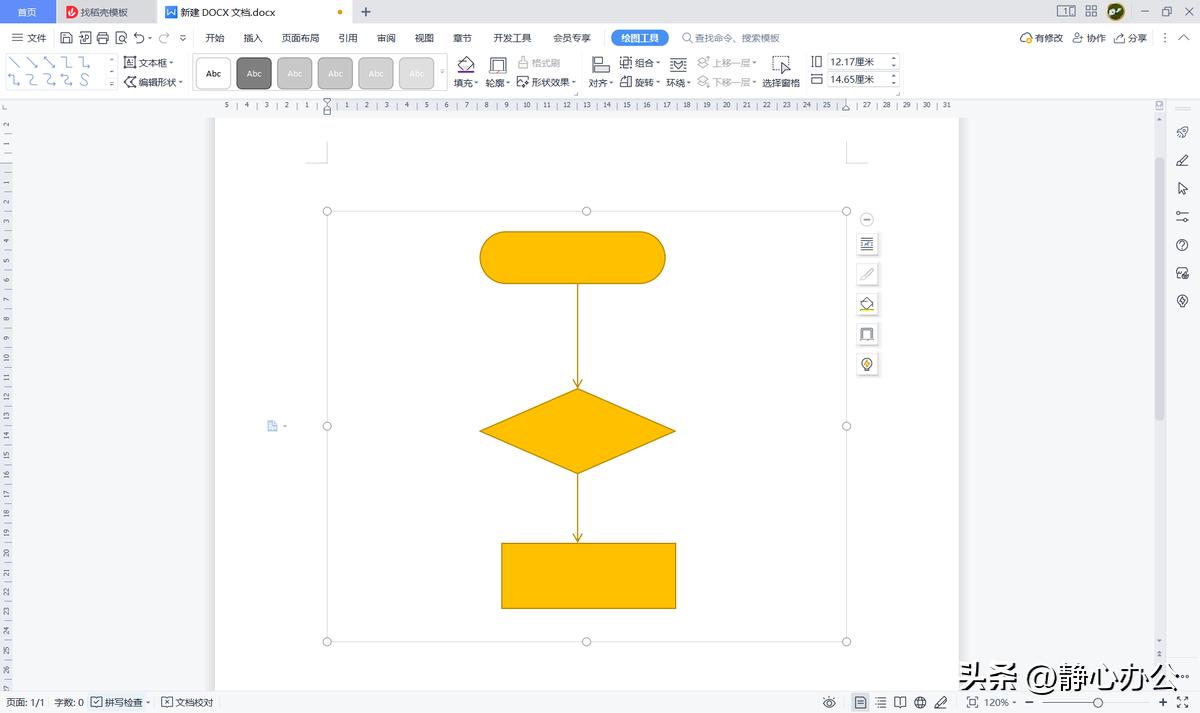The height and width of the screenshot is (713, 1200).
Task: Click the Undo arrow icon
Action: click(x=139, y=38)
